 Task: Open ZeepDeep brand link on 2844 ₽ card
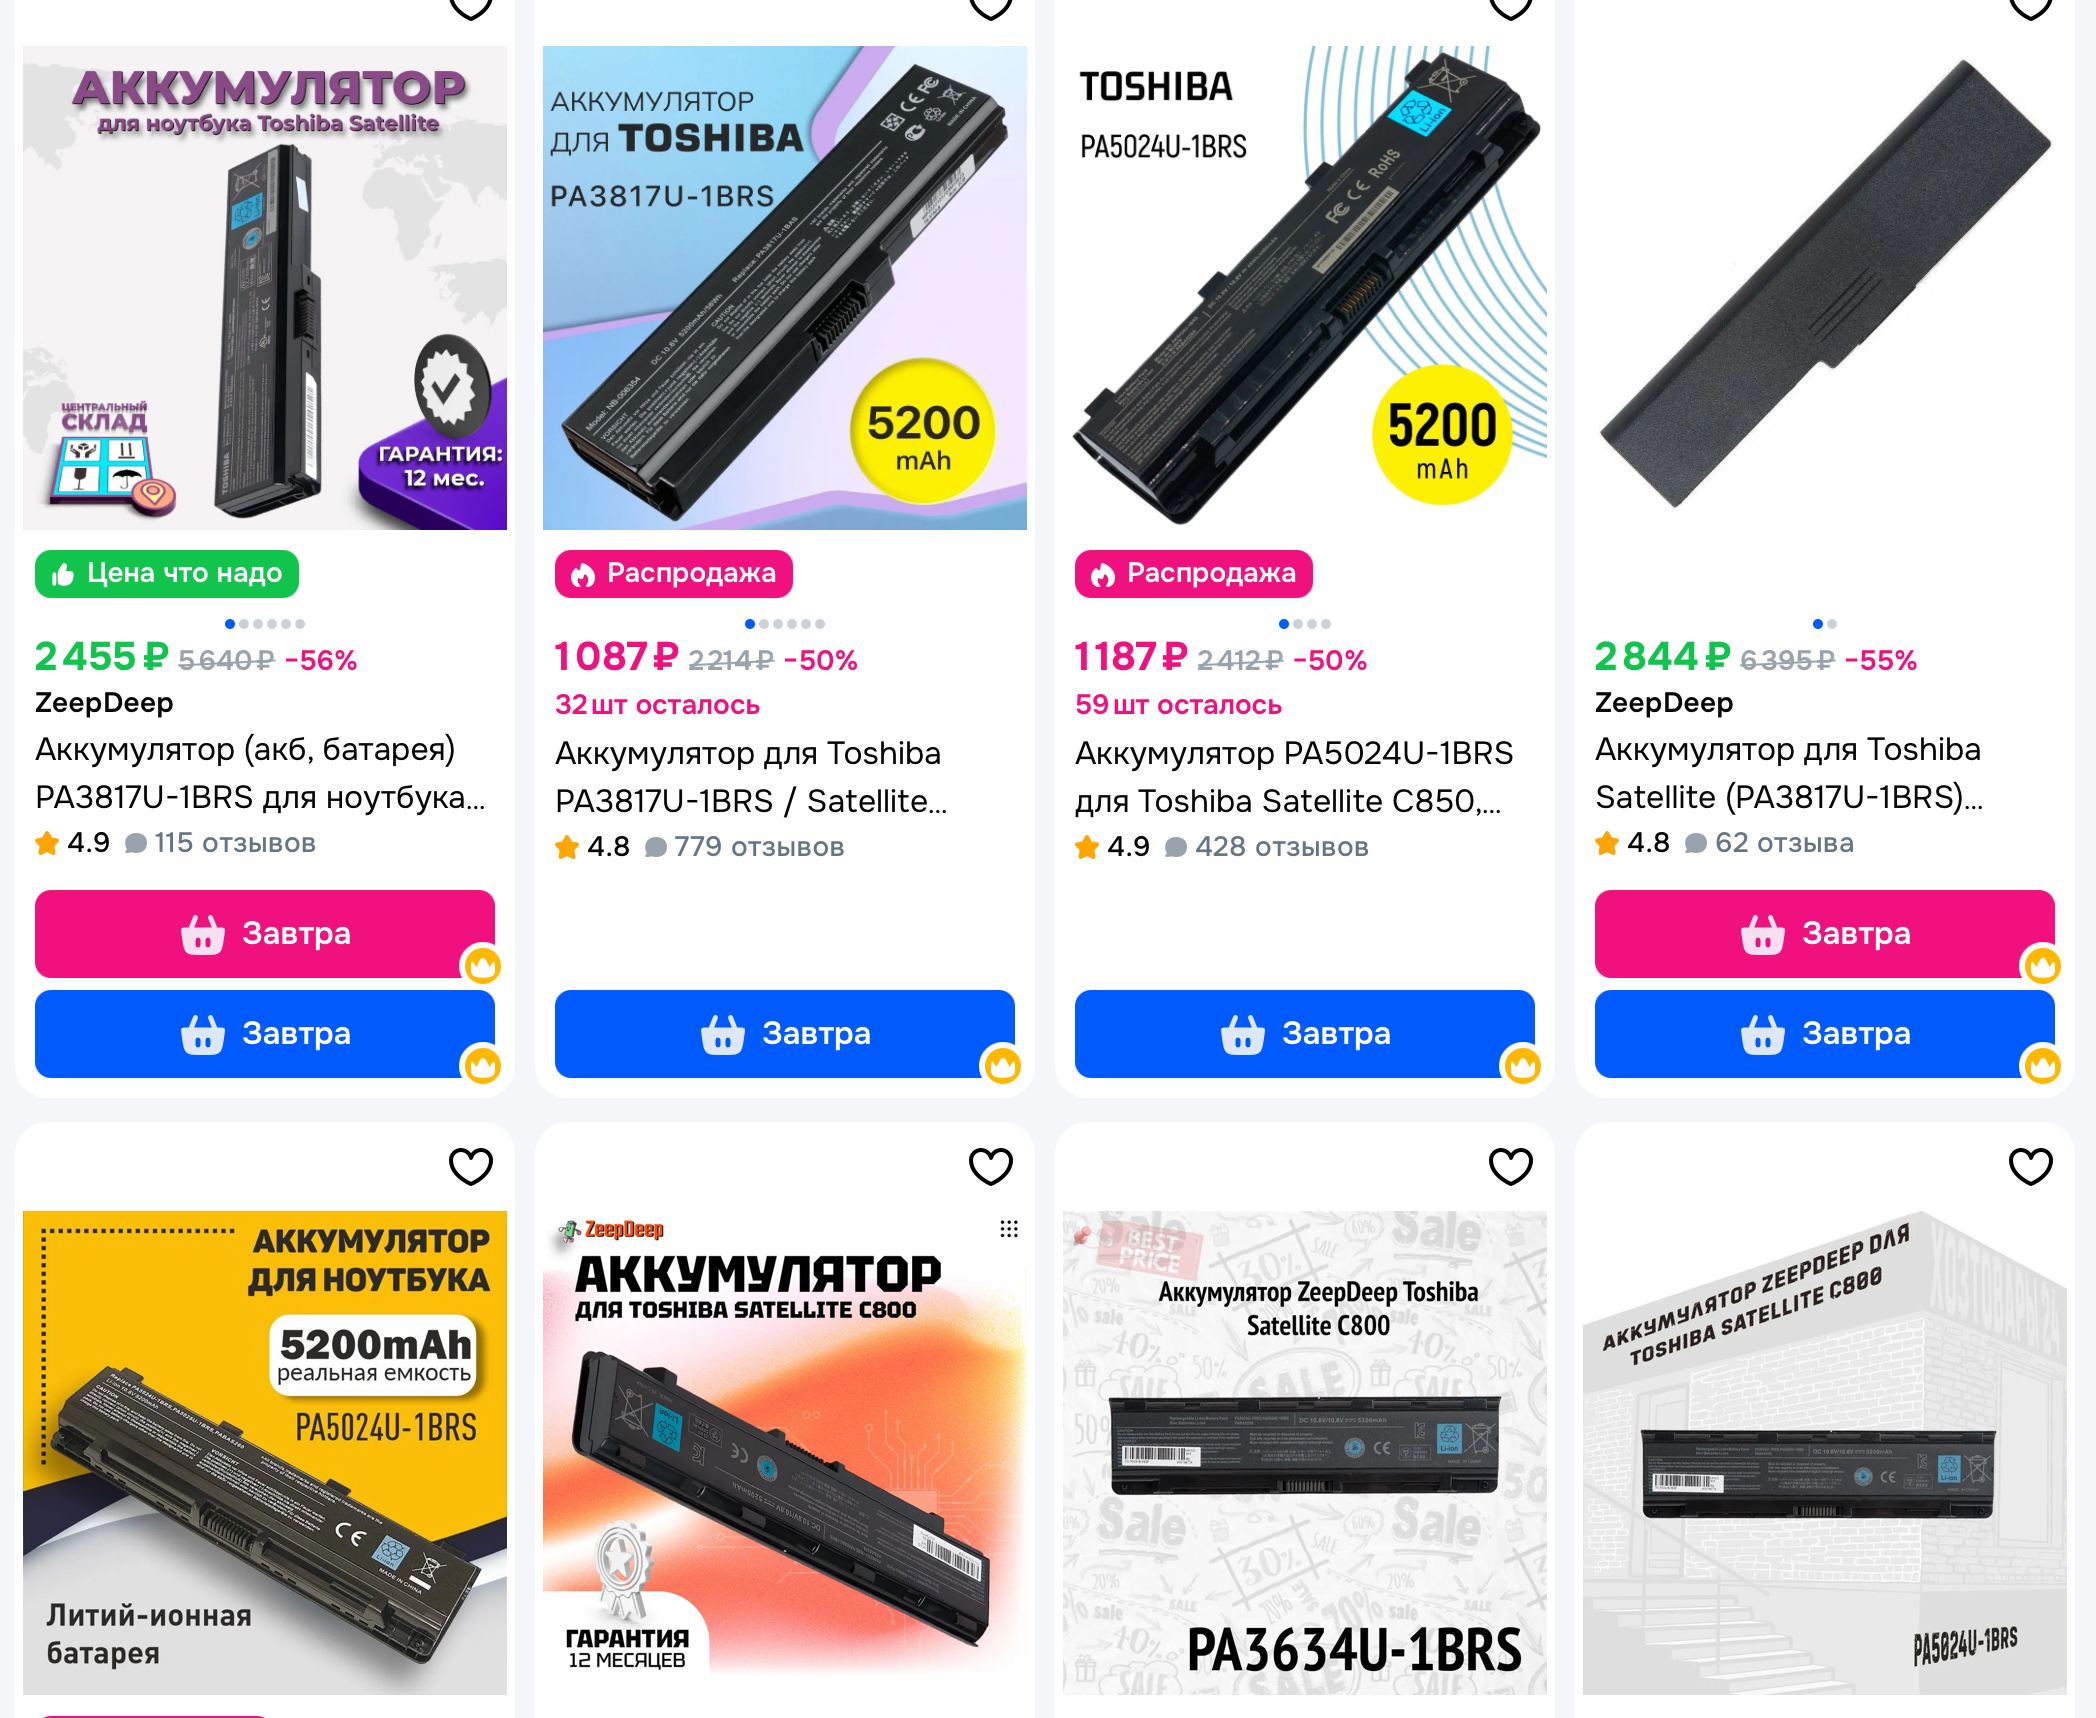point(1664,703)
